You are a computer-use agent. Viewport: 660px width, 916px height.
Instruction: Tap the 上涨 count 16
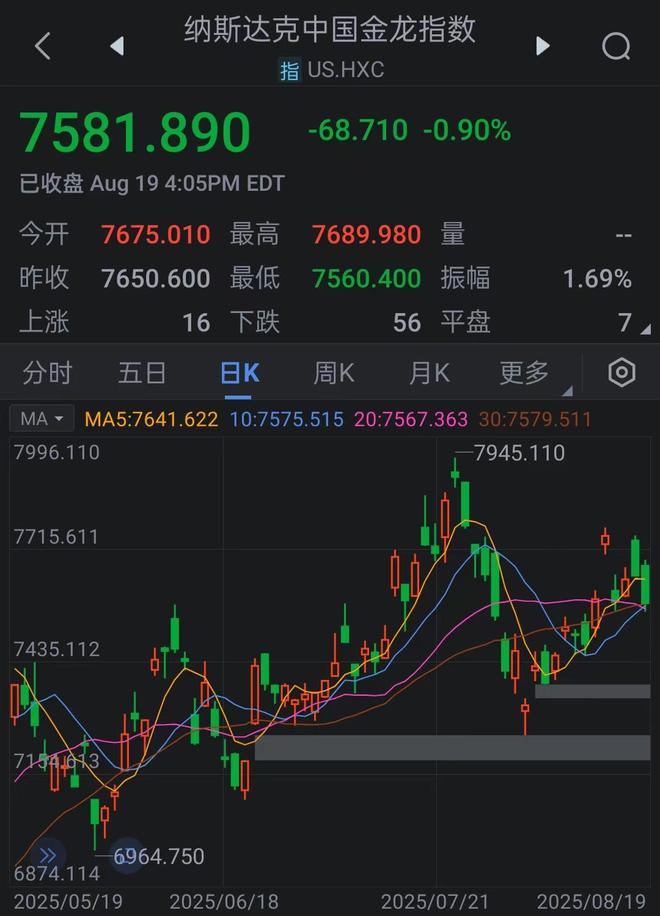196,322
